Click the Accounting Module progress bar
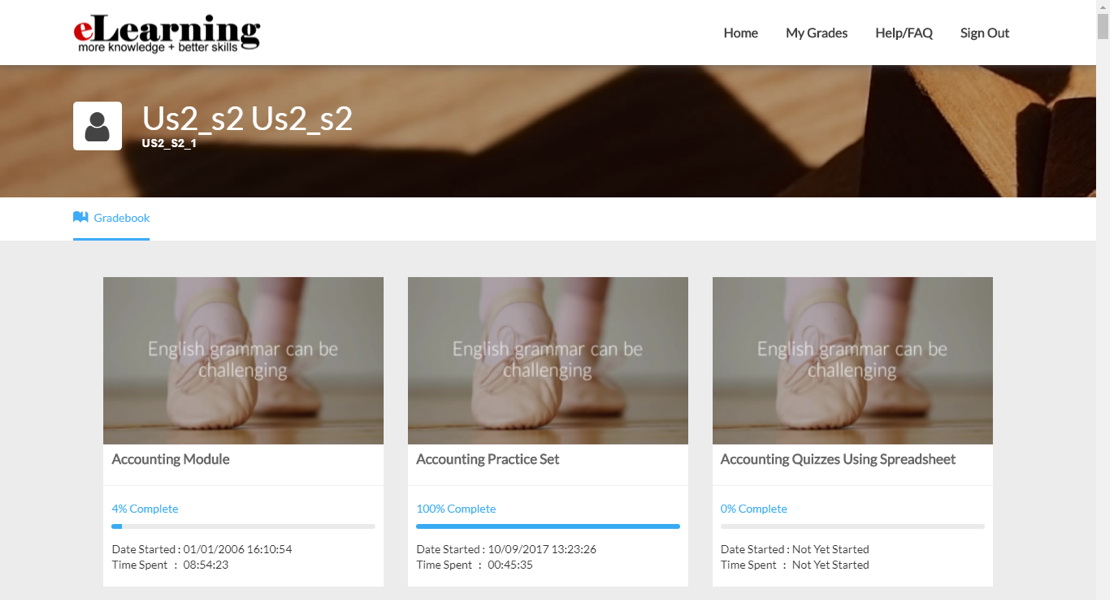The height and width of the screenshot is (600, 1110). click(x=242, y=526)
